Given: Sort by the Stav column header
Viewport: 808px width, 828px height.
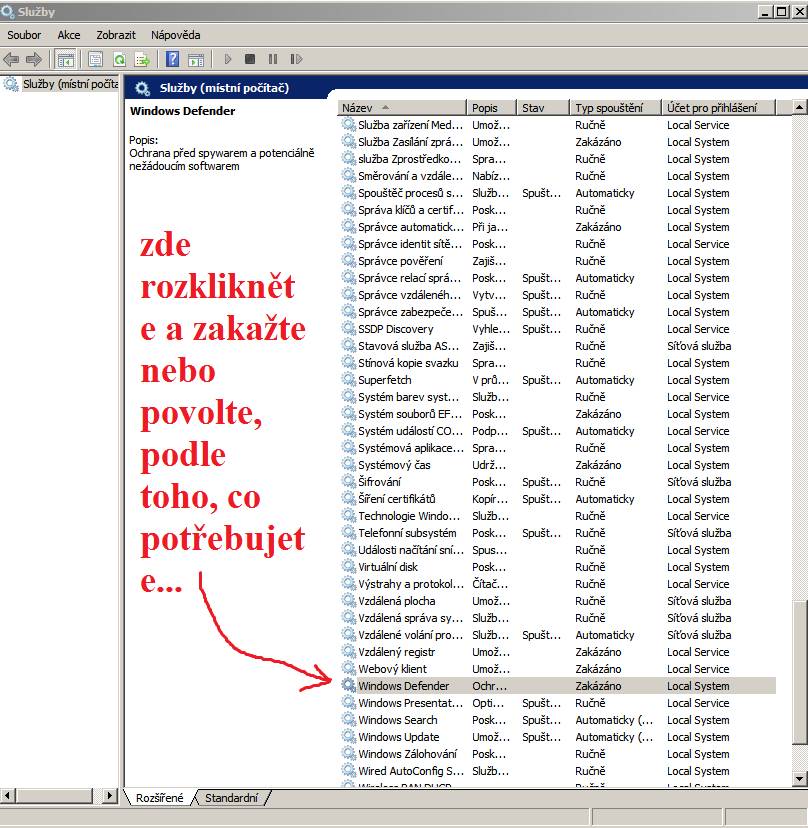Looking at the screenshot, I should pos(543,108).
